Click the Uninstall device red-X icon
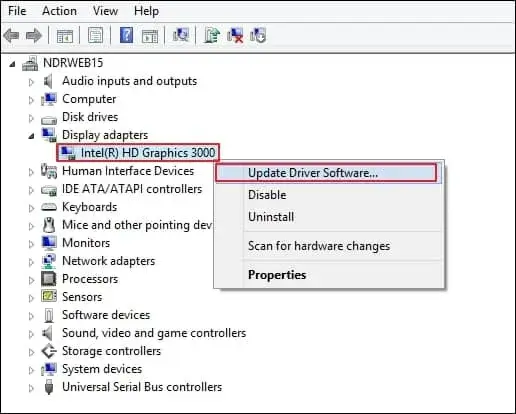The height and width of the screenshot is (414, 516). (x=235, y=35)
